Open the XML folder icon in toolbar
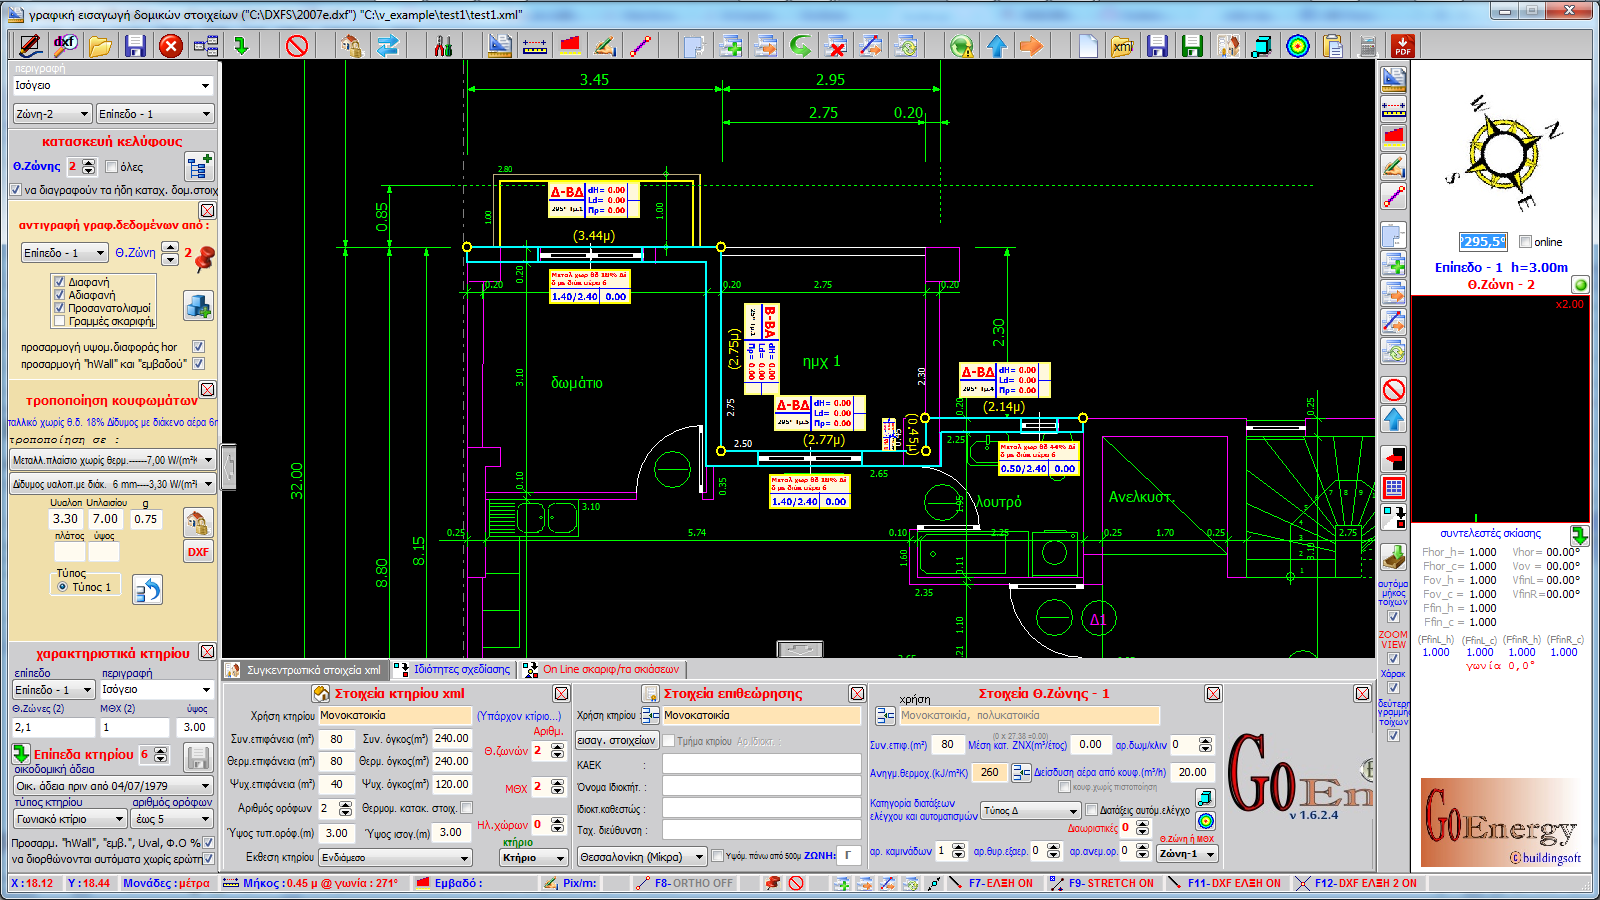Viewport: 1600px width, 900px height. click(x=1123, y=46)
